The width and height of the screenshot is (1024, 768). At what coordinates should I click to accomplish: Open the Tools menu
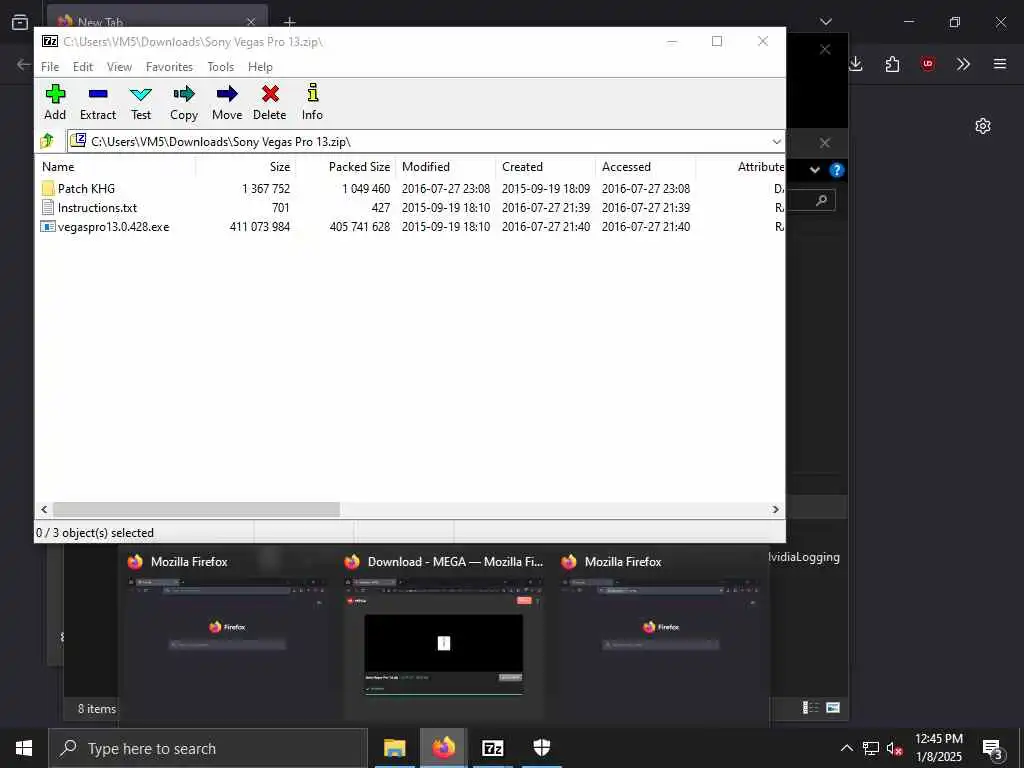point(220,67)
